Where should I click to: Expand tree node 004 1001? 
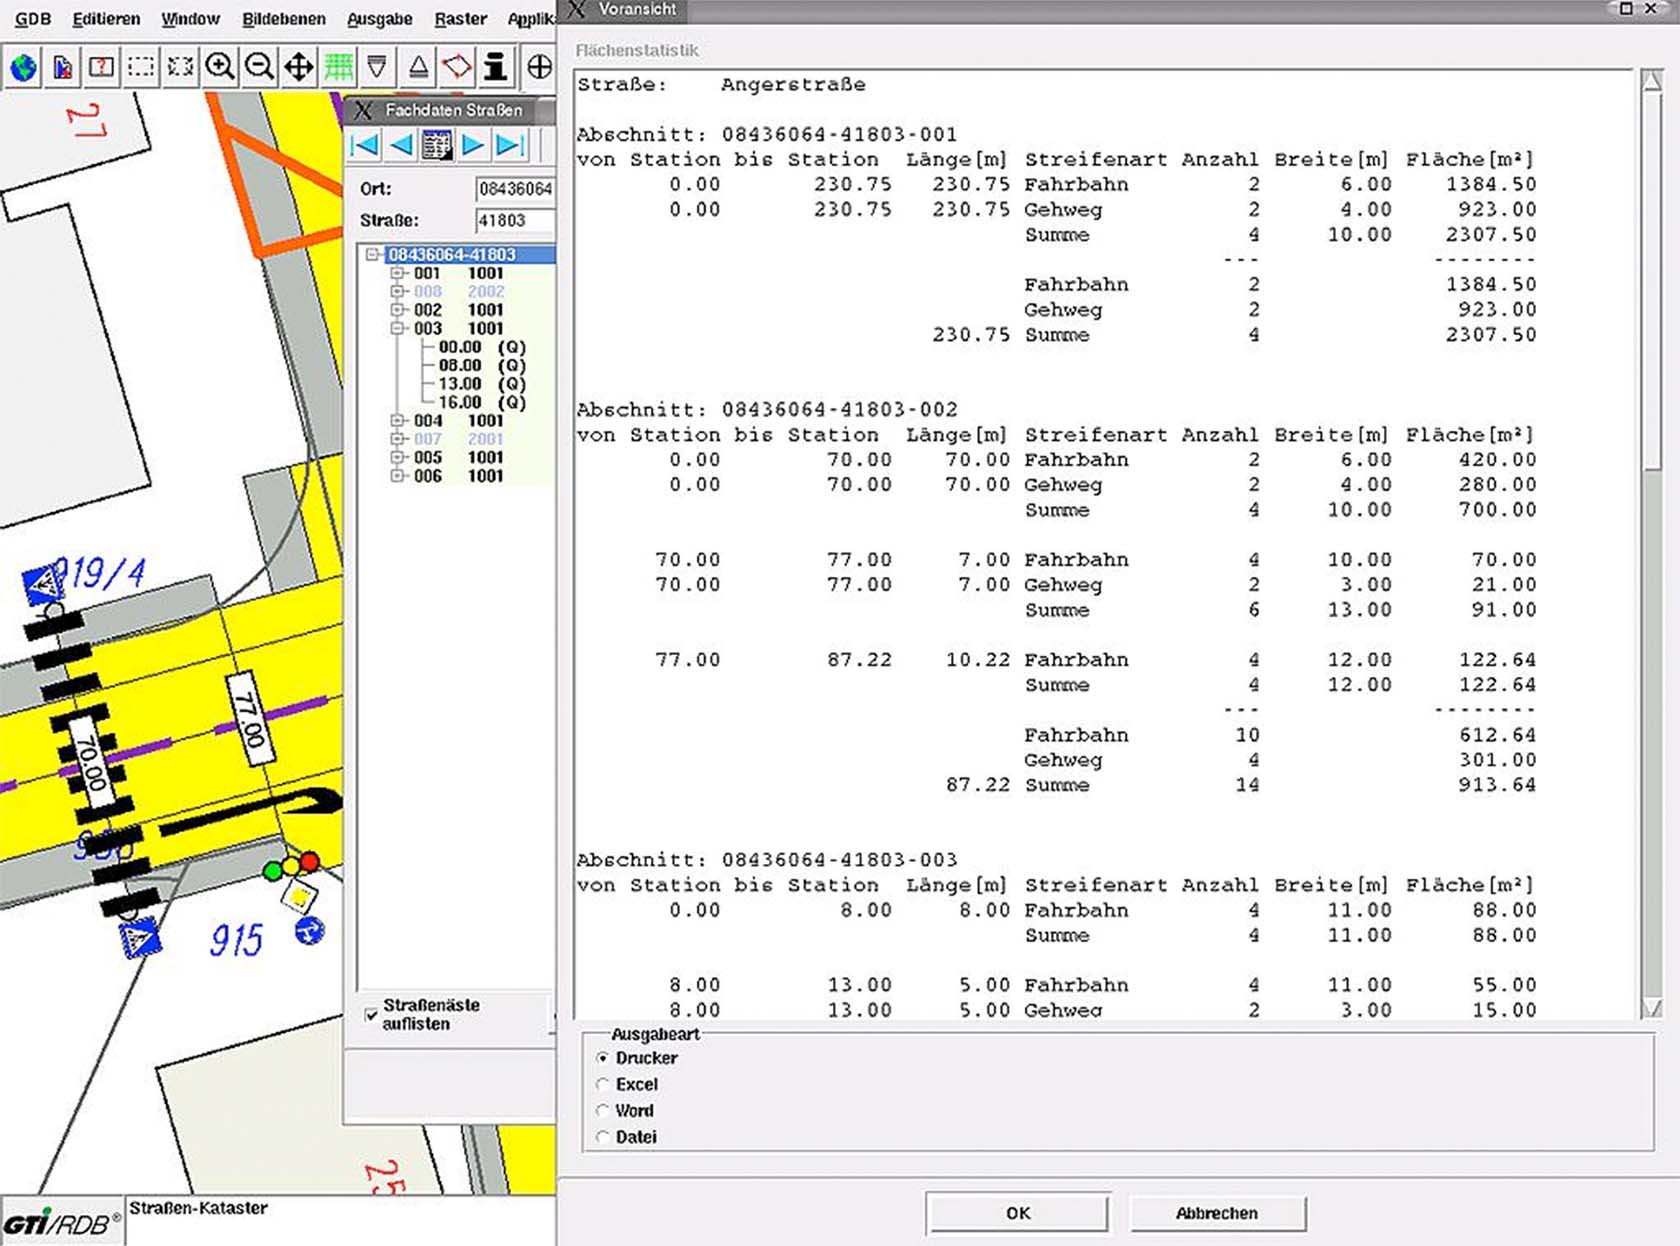[x=397, y=421]
